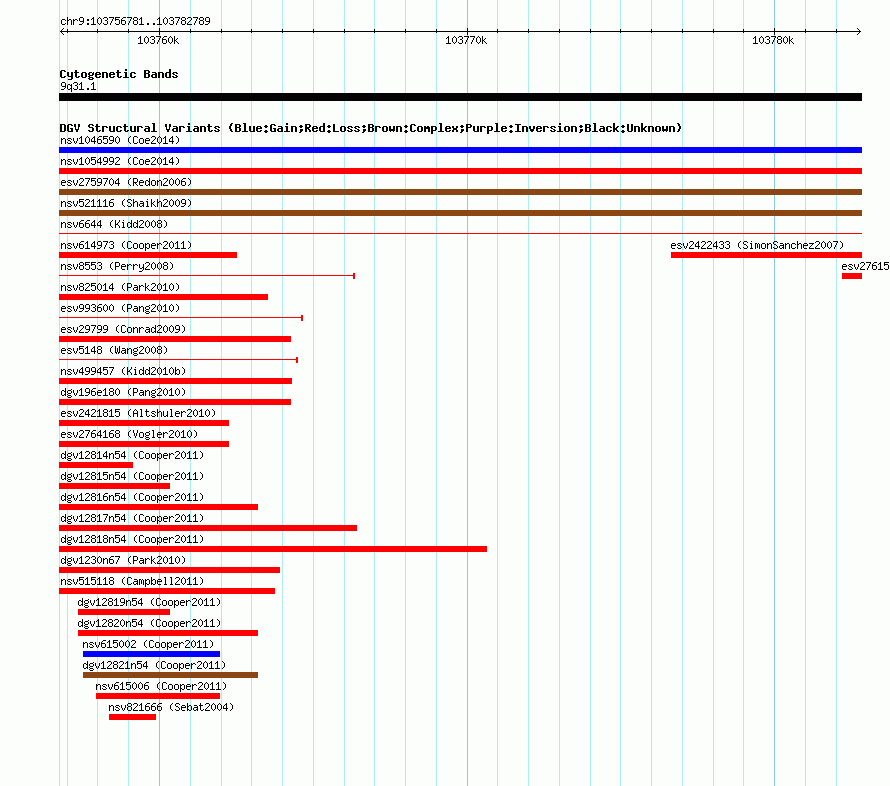Click the 103760k ruler tick label

click(158, 40)
